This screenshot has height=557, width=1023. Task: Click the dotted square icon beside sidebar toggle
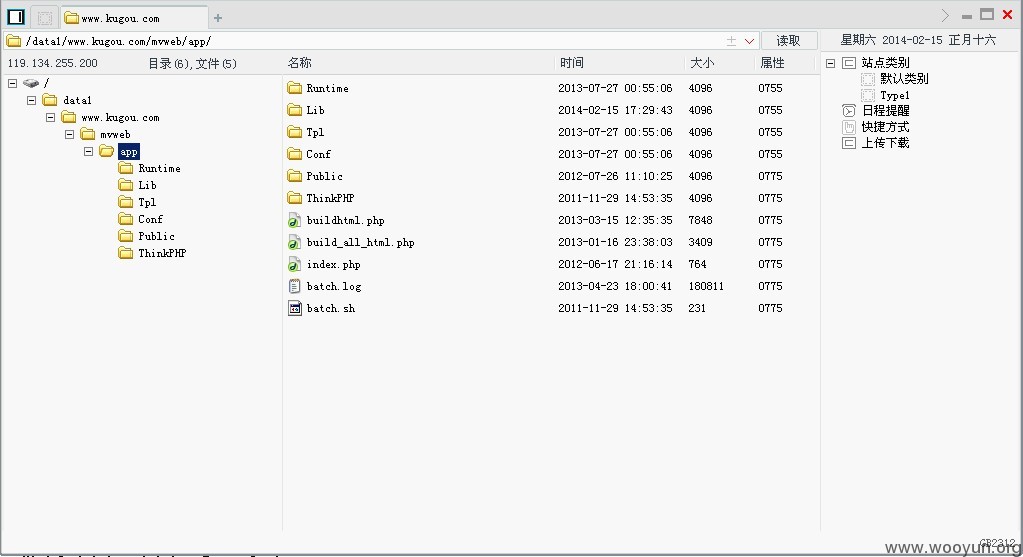point(44,18)
